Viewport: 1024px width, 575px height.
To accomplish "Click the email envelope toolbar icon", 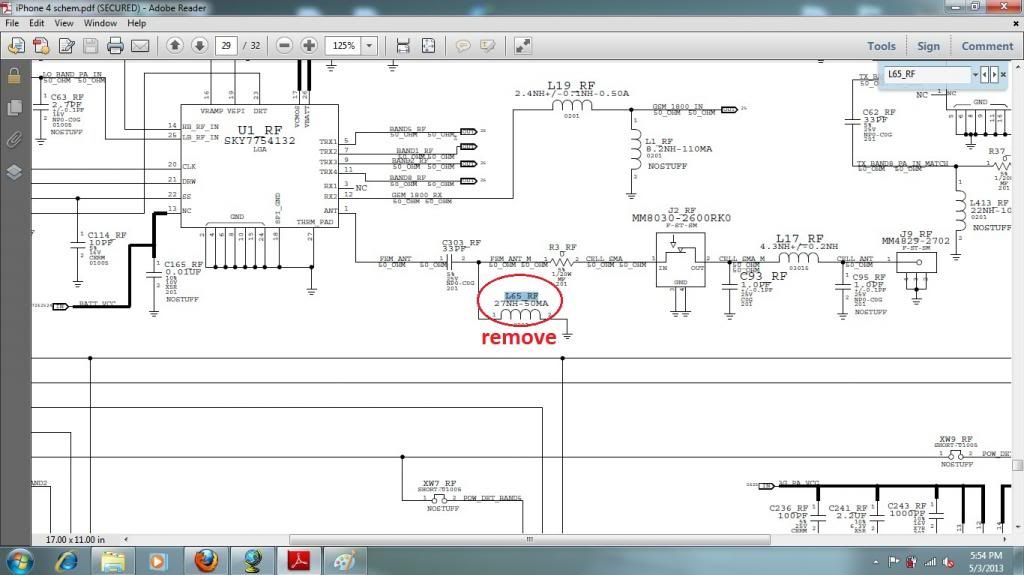I will (140, 46).
